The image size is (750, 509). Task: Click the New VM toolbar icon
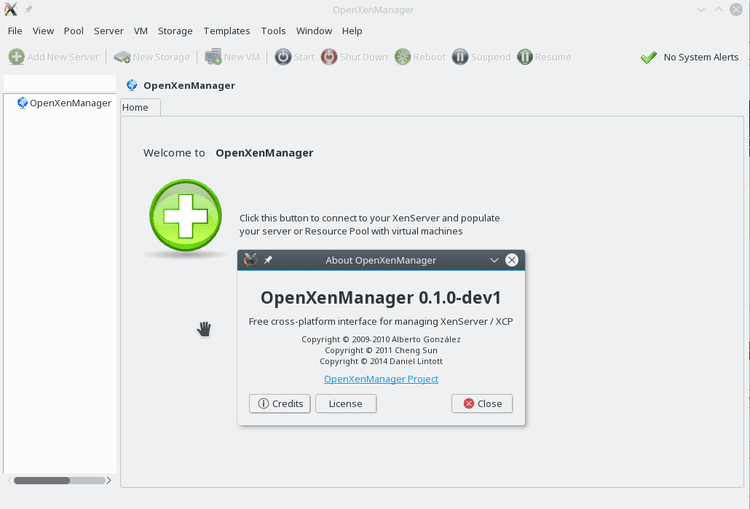(213, 57)
